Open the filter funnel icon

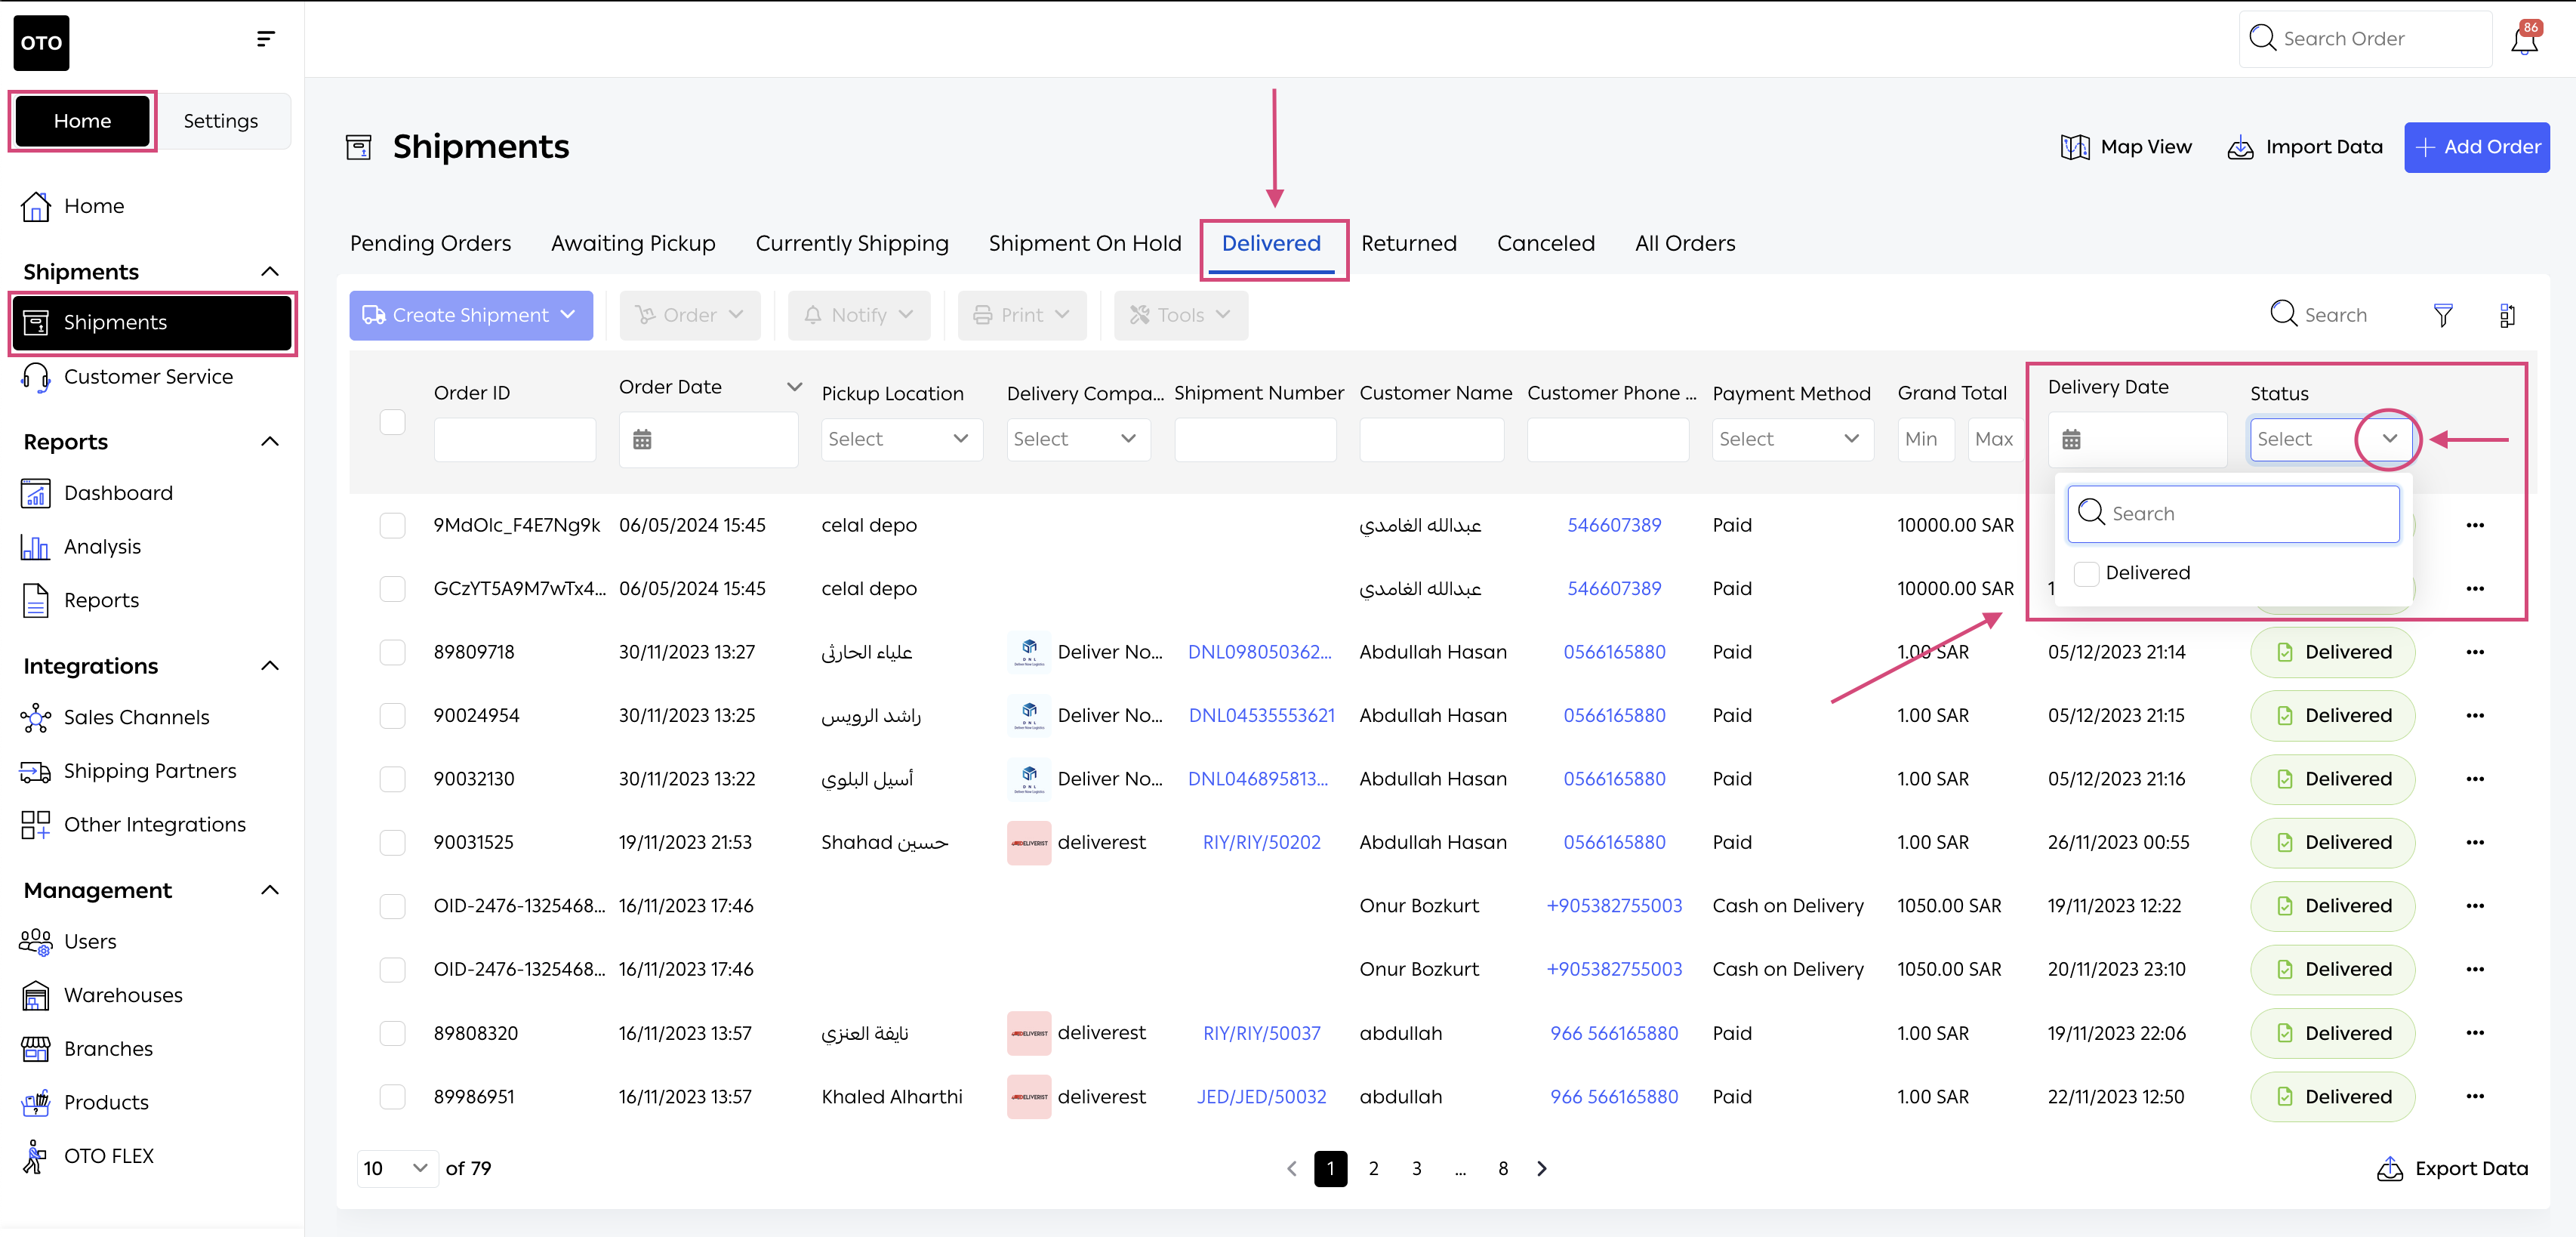click(2442, 316)
